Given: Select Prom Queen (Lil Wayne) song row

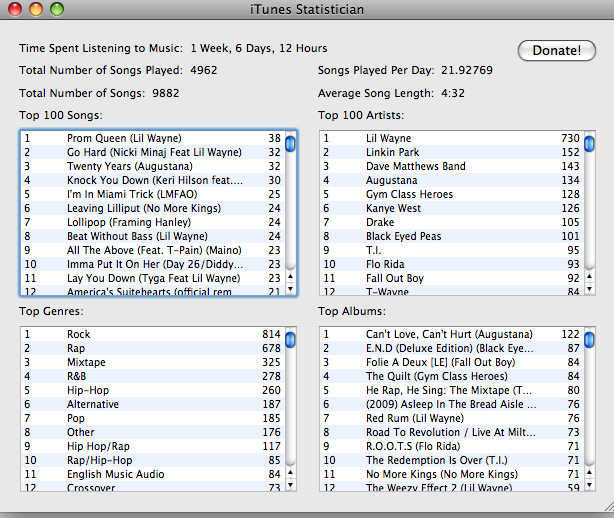Looking at the screenshot, I should click(x=153, y=138).
